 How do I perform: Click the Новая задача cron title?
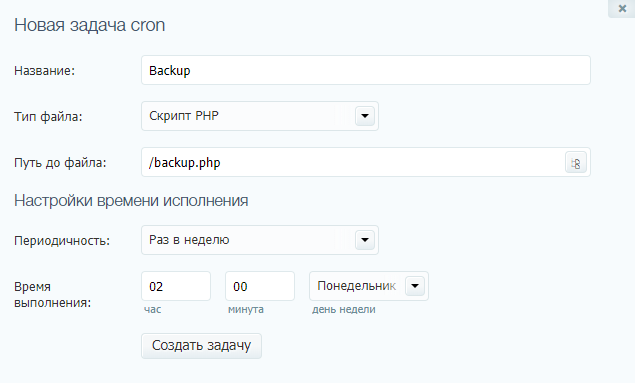tap(89, 25)
